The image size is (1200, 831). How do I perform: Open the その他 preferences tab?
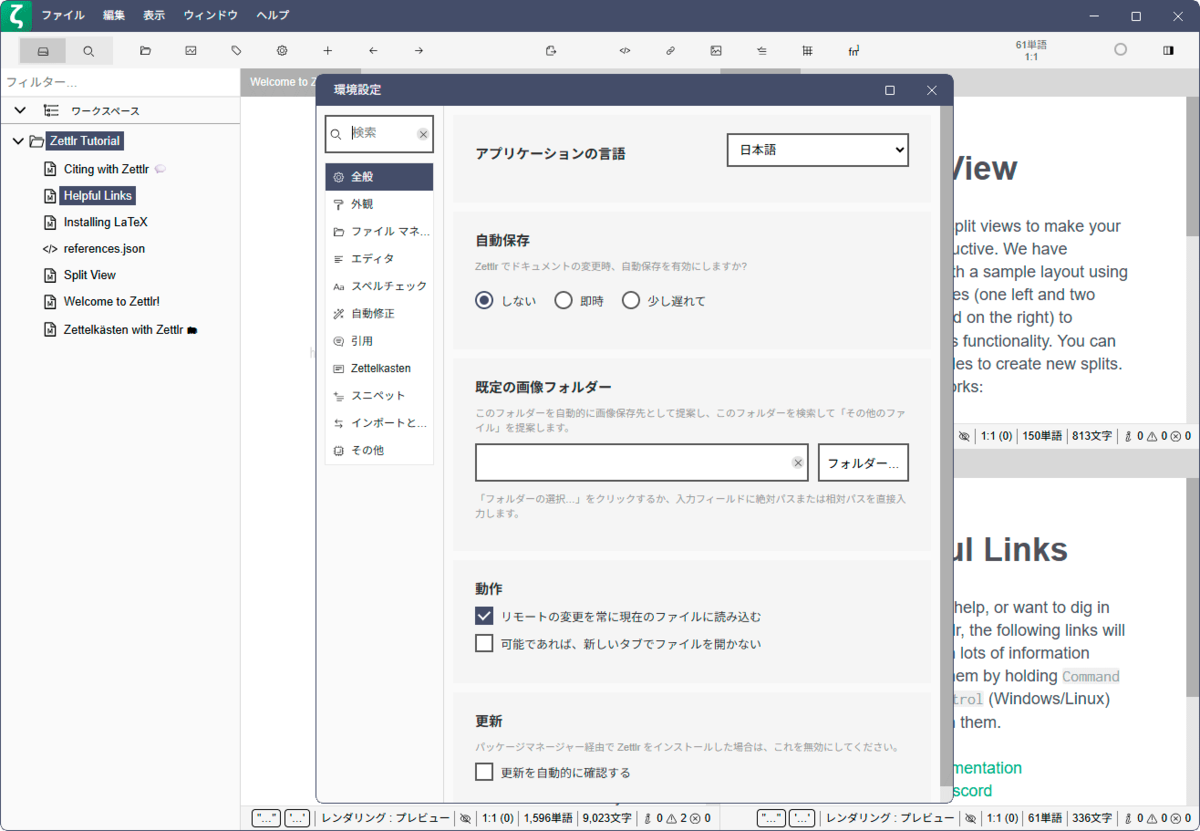pos(379,451)
